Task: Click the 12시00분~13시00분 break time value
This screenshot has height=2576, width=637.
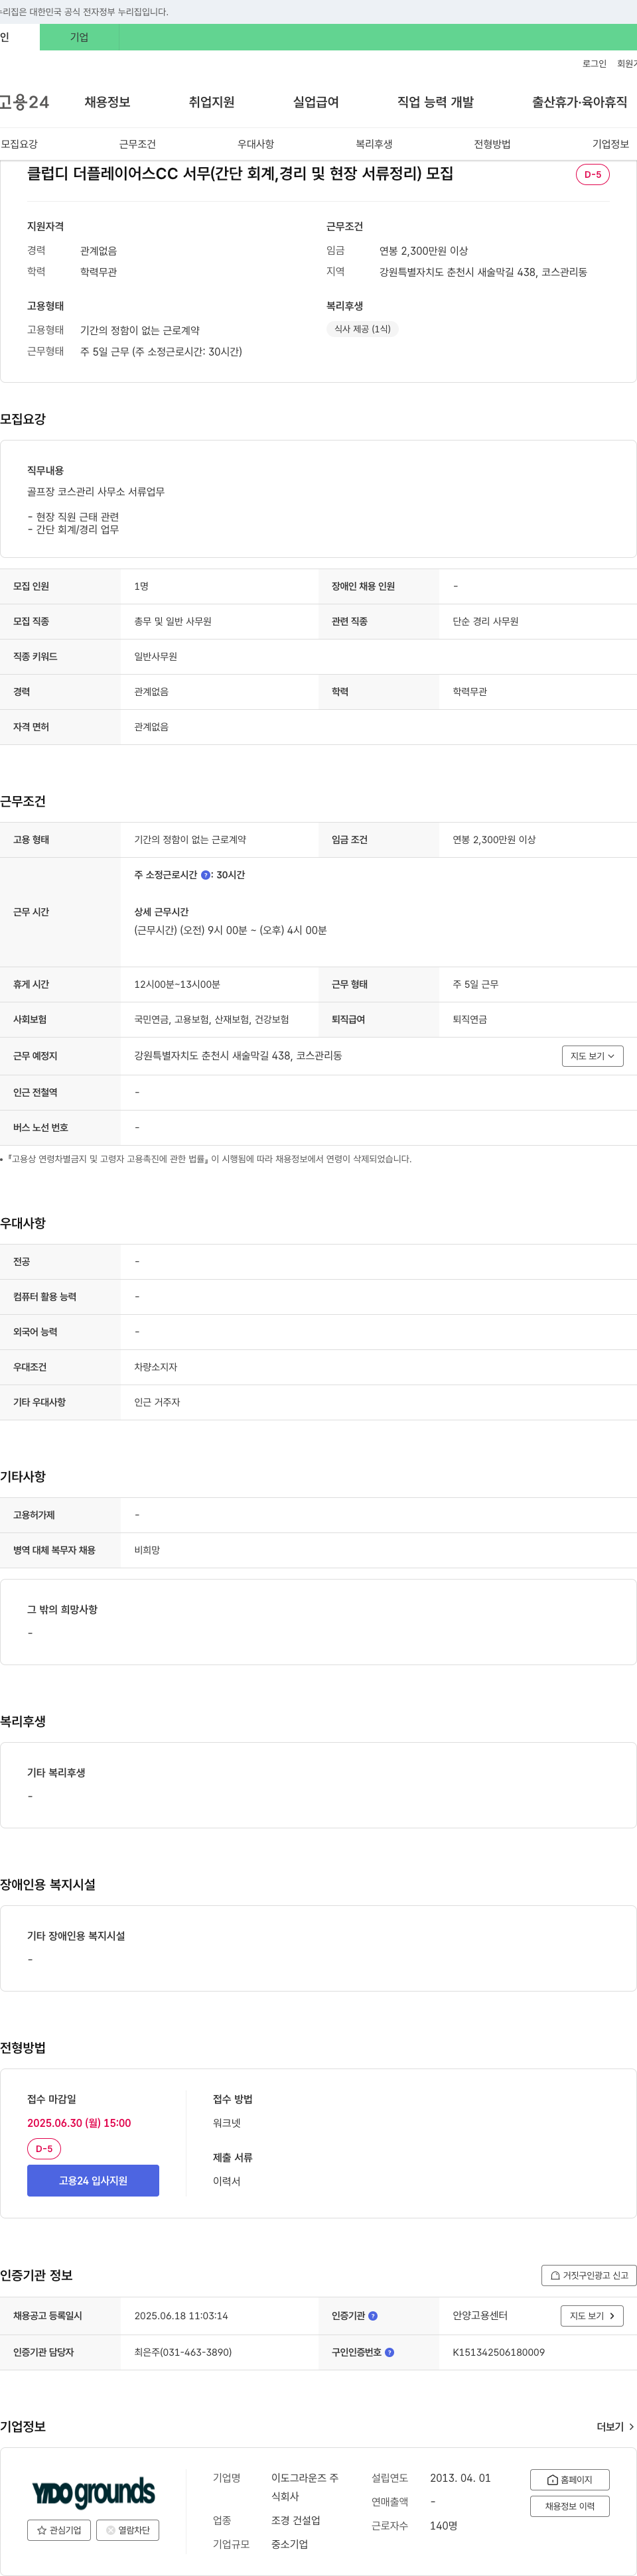Action: pos(177,985)
